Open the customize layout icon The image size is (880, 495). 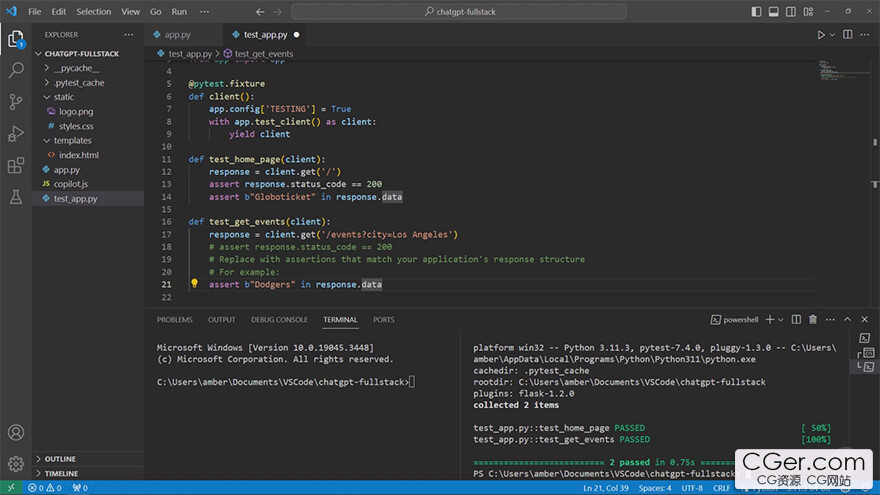[808, 12]
